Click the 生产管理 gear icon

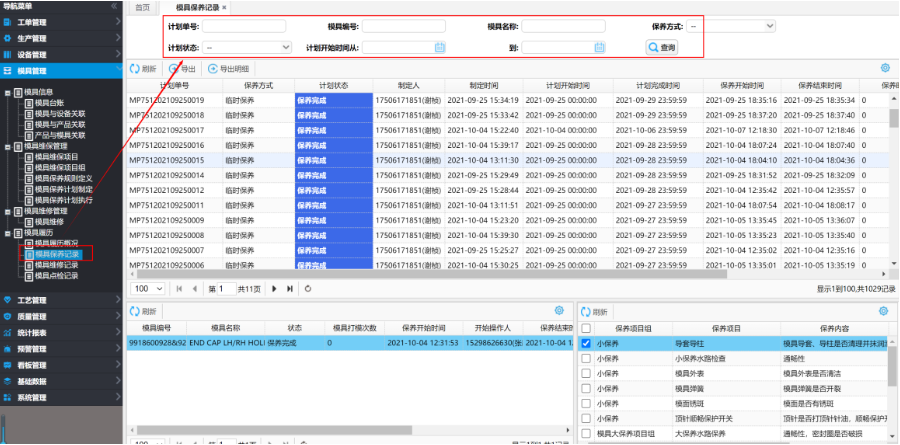(x=7, y=38)
